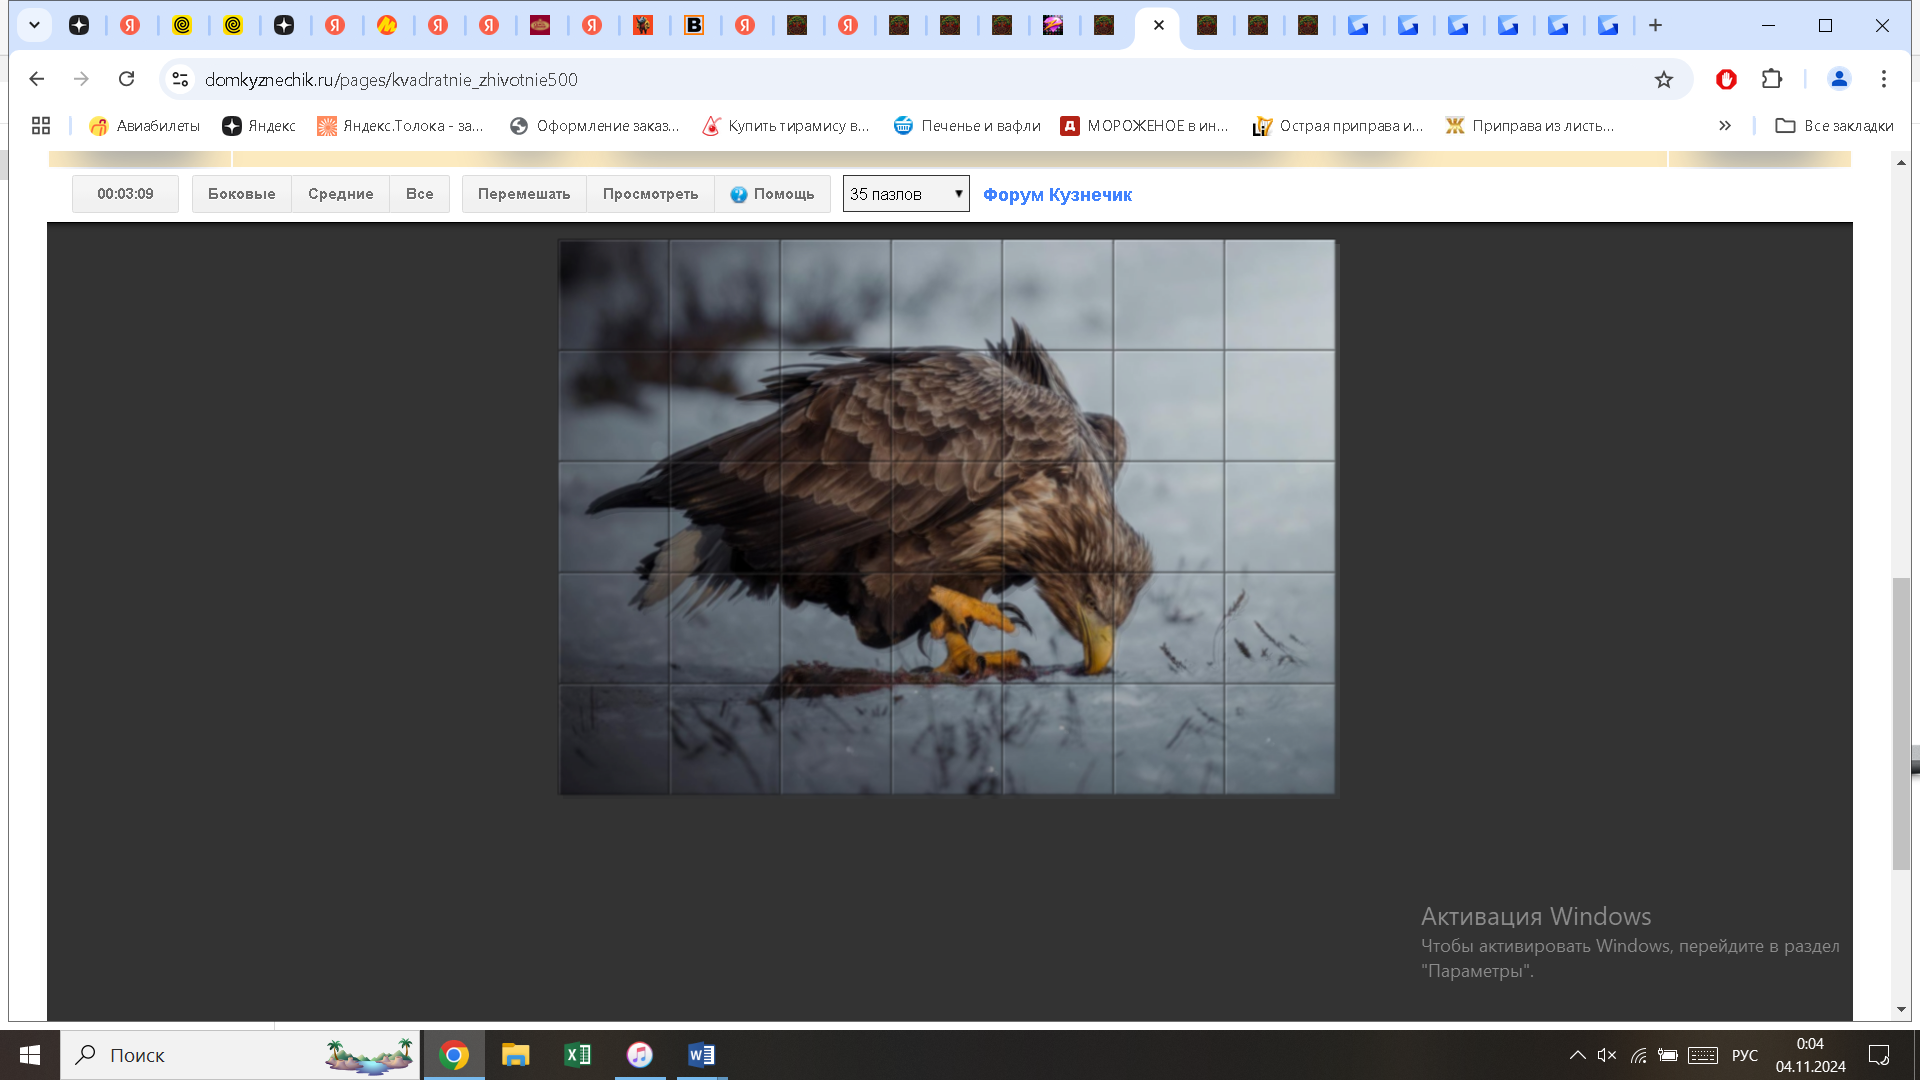Click the scrollbar down arrow
This screenshot has height=1080, width=1920.
click(1901, 1010)
